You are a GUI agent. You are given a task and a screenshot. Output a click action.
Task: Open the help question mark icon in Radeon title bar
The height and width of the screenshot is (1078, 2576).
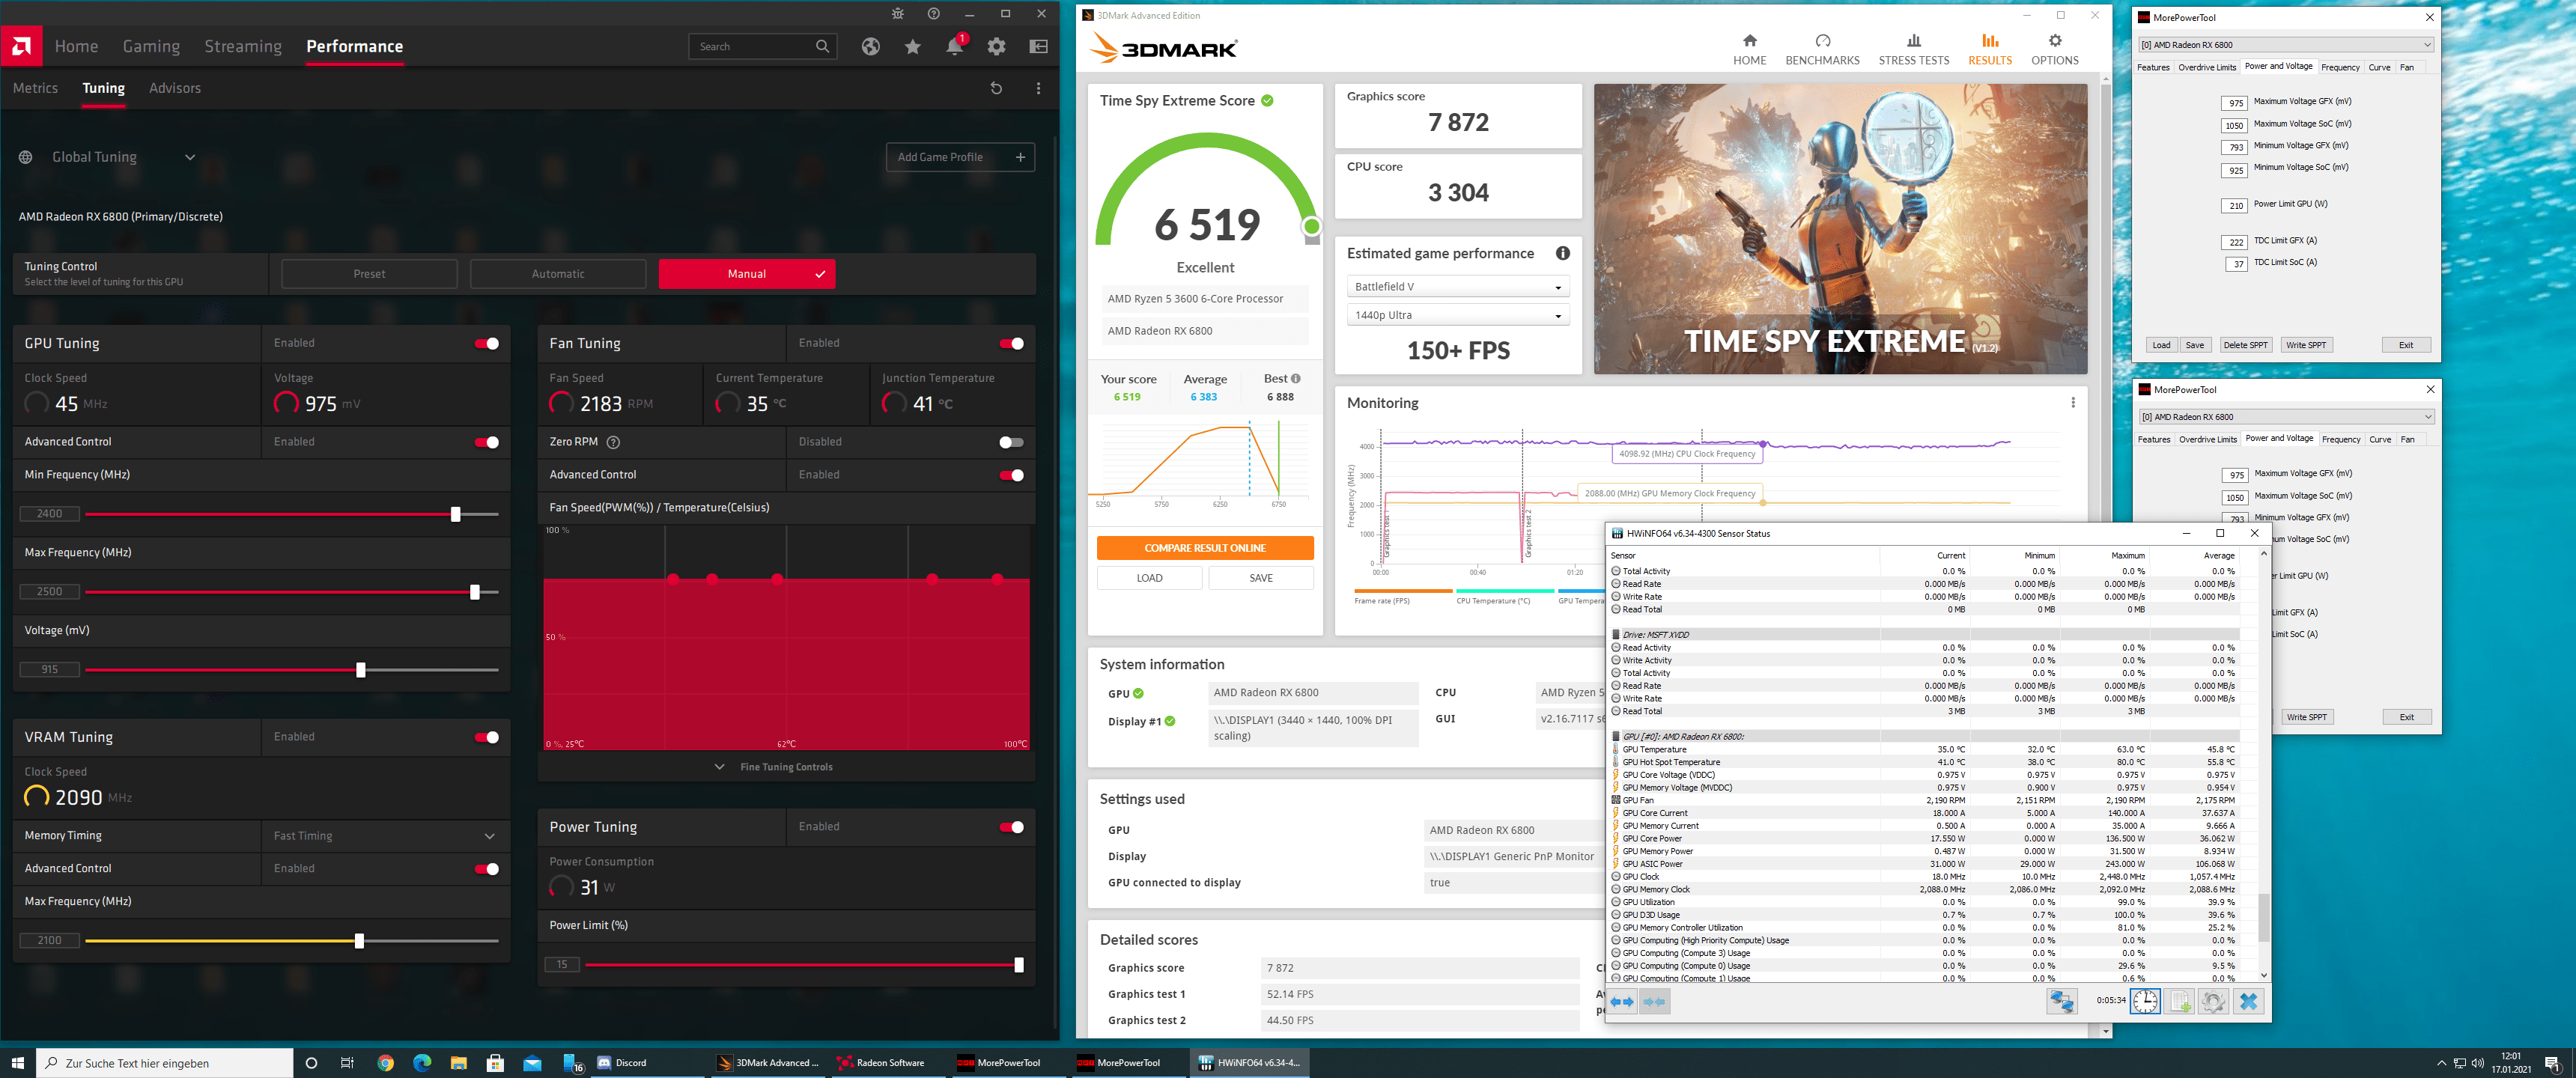(x=934, y=14)
